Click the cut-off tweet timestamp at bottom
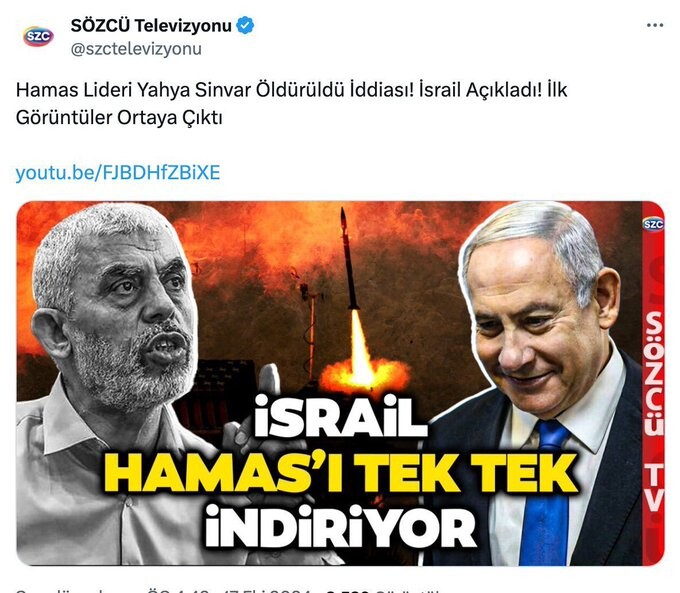The height and width of the screenshot is (593, 680). tap(230, 590)
